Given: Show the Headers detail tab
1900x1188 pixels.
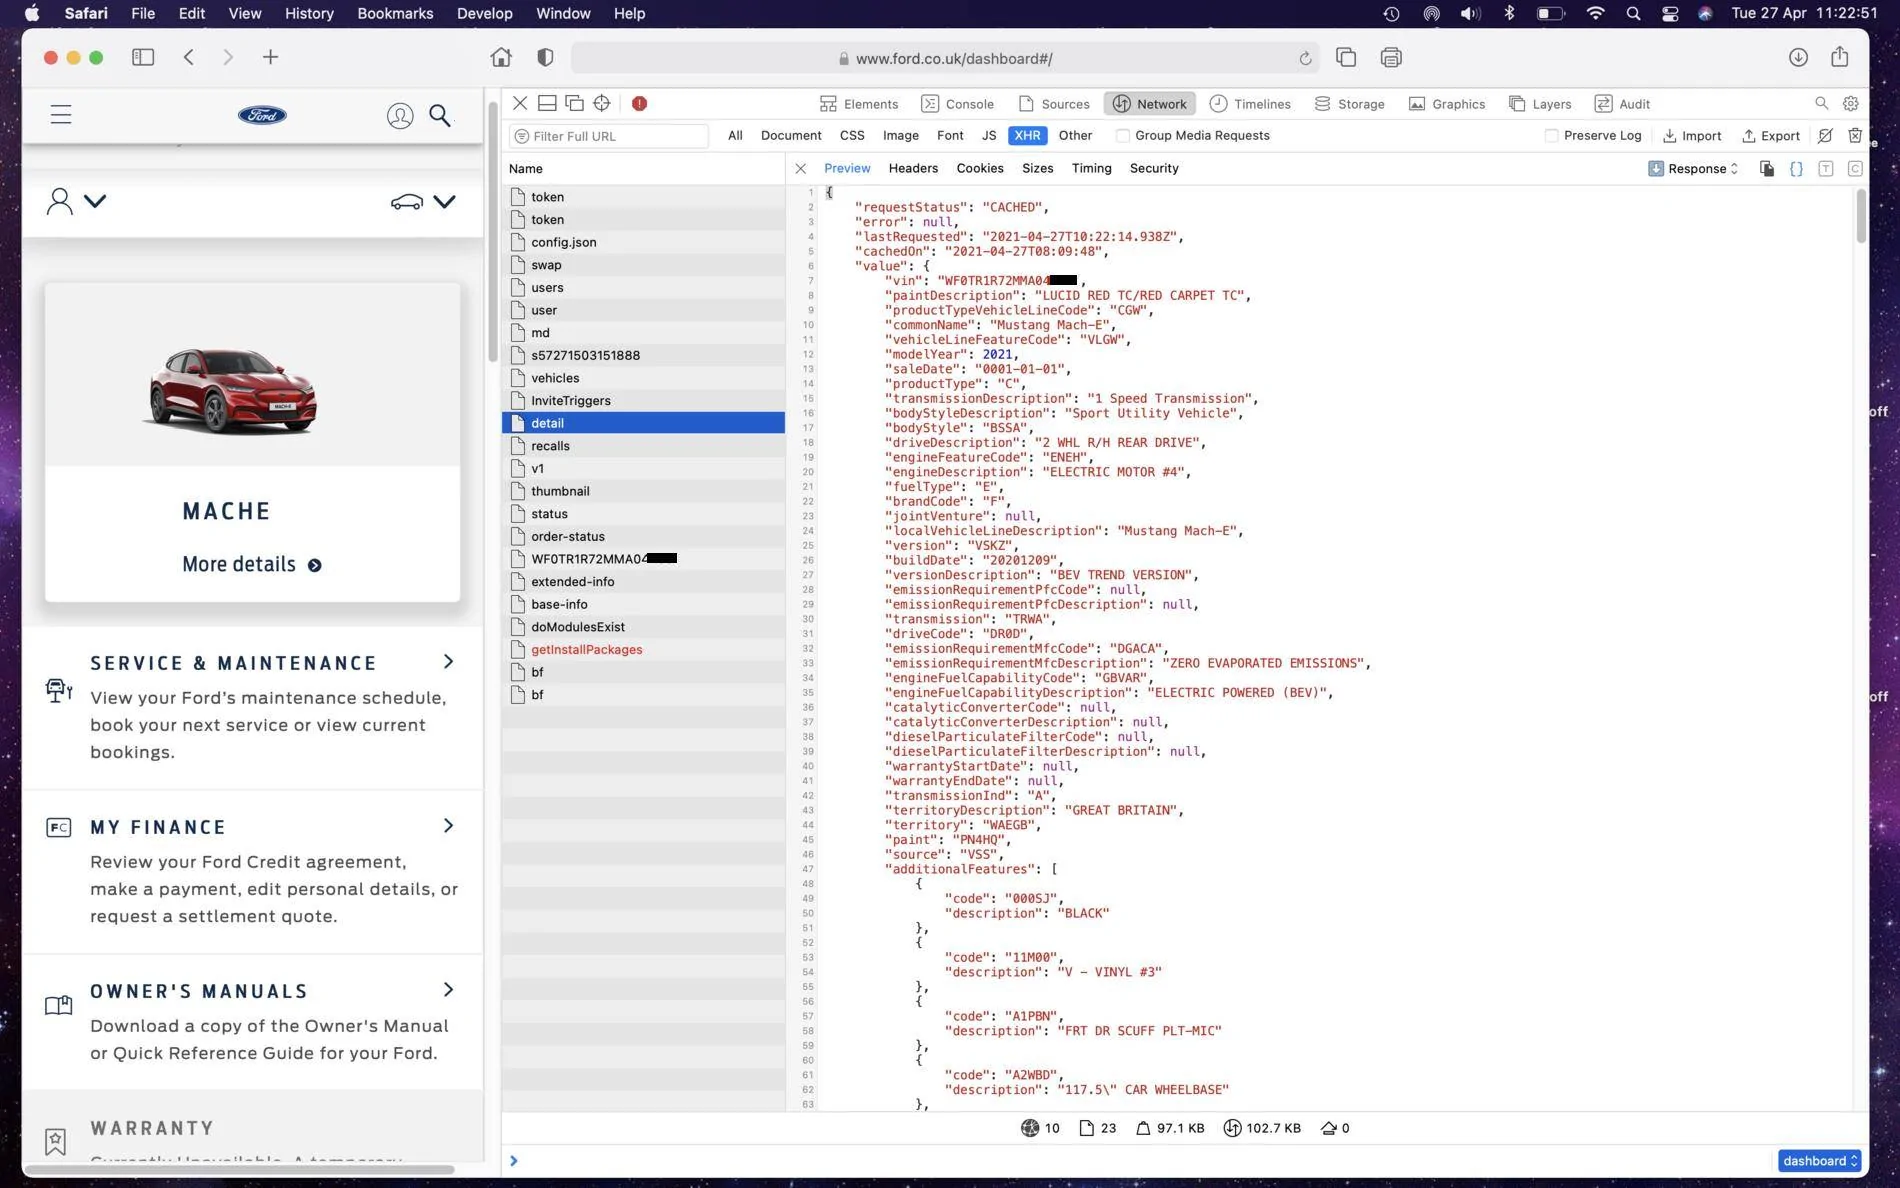Looking at the screenshot, I should tap(913, 168).
